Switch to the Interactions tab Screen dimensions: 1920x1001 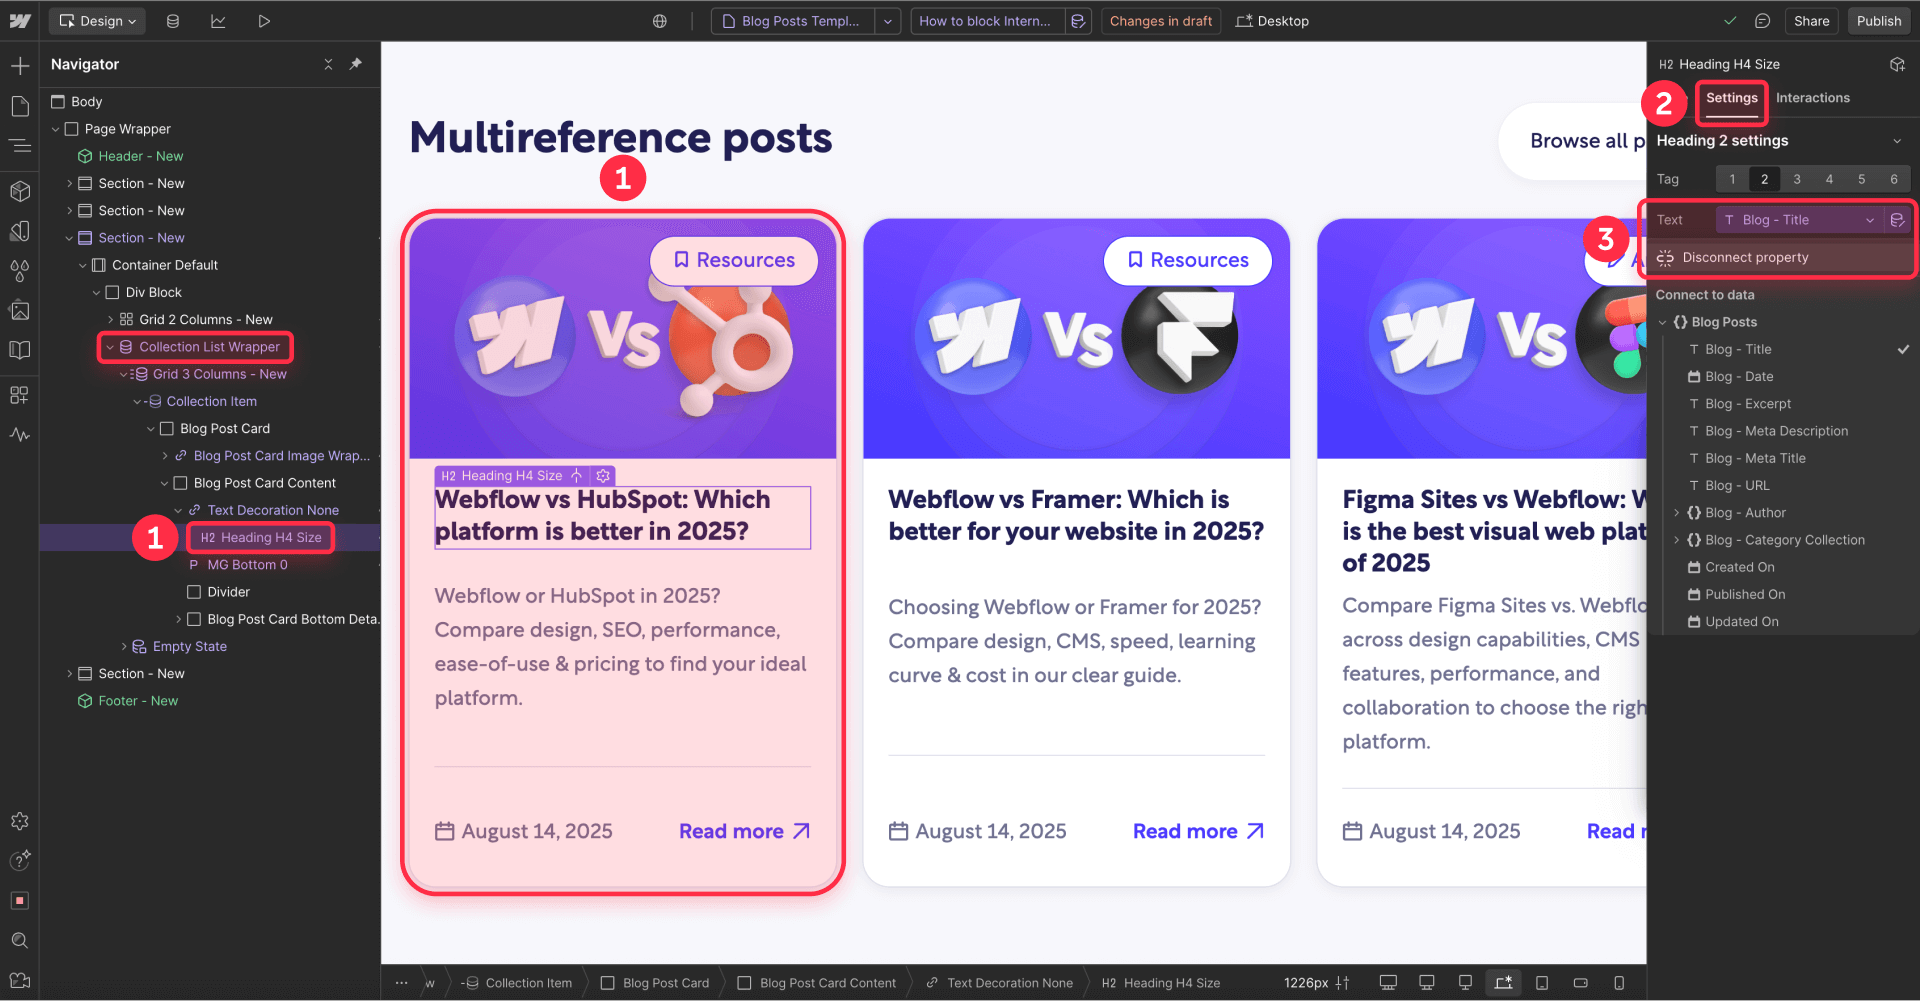click(1812, 98)
